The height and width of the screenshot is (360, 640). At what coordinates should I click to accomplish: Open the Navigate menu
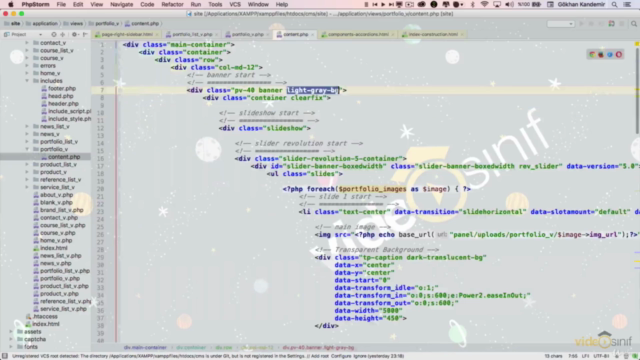[122, 4]
